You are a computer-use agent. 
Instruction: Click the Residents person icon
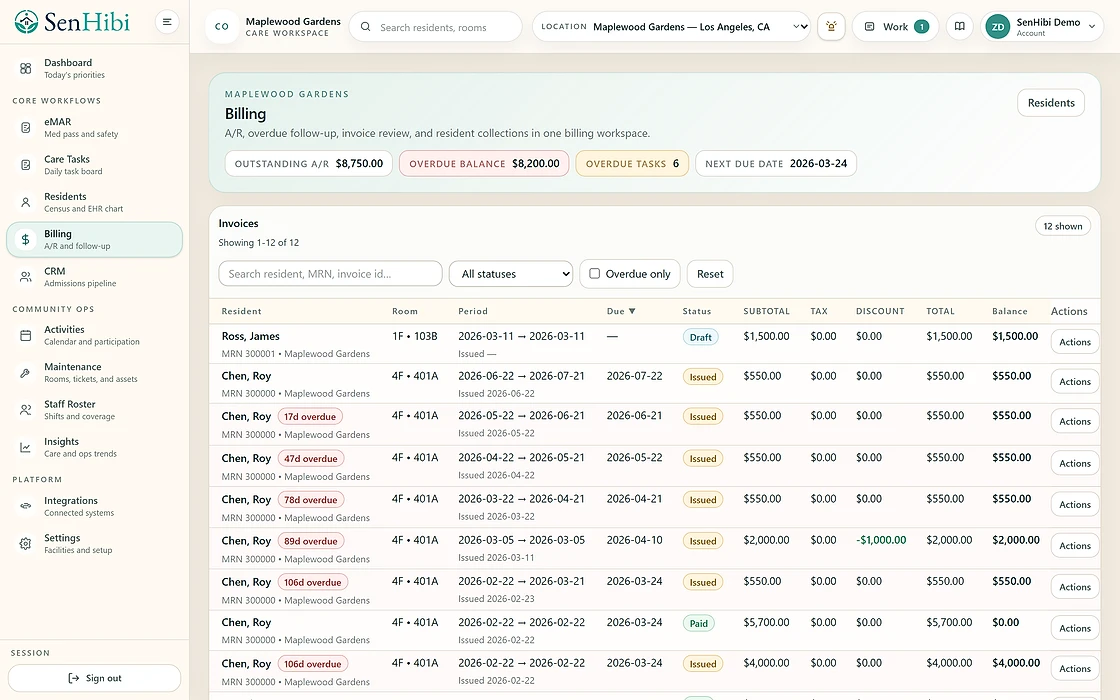pos(26,202)
